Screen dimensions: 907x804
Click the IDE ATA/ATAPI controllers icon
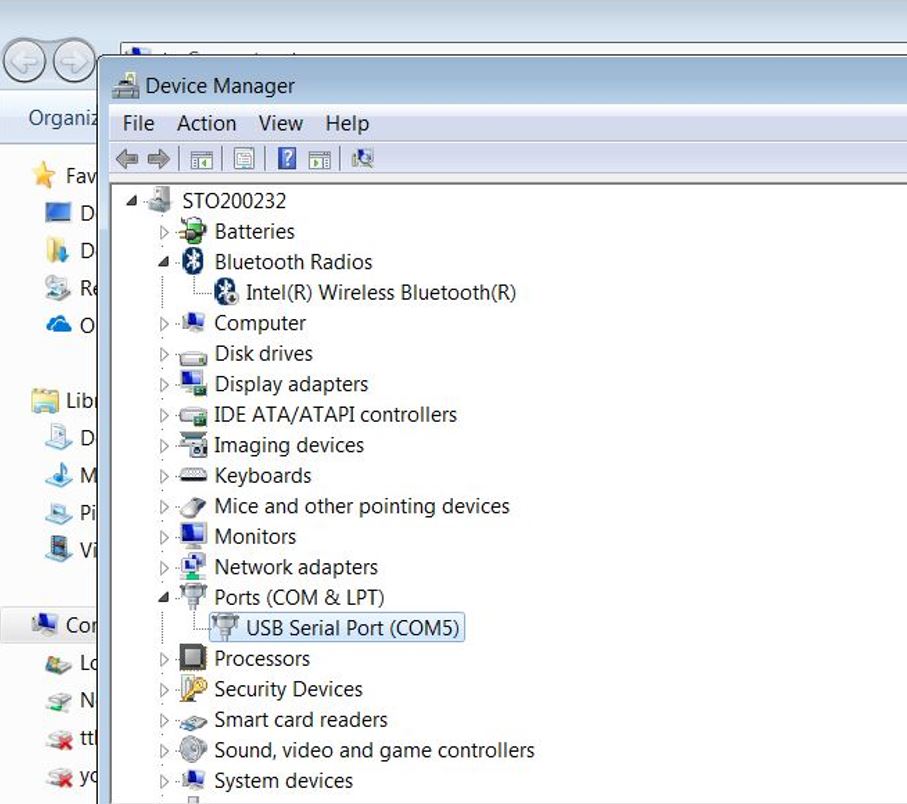pyautogui.click(x=193, y=416)
